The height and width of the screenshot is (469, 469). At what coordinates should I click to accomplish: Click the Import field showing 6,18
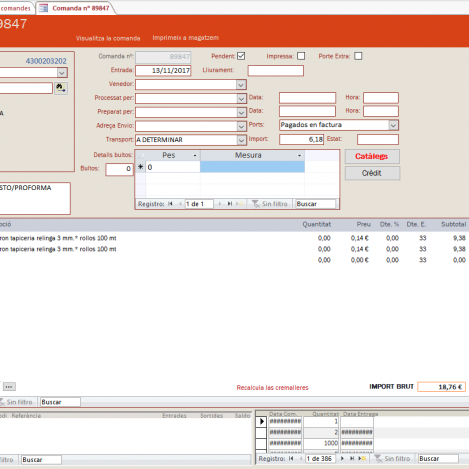301,139
